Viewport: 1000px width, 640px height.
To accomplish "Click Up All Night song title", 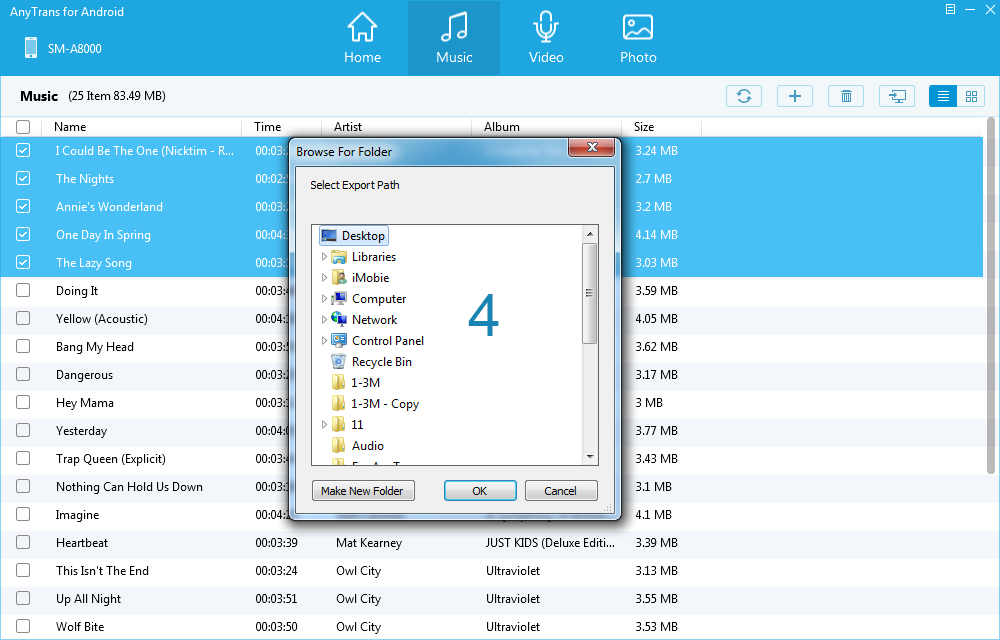I will click(x=89, y=599).
